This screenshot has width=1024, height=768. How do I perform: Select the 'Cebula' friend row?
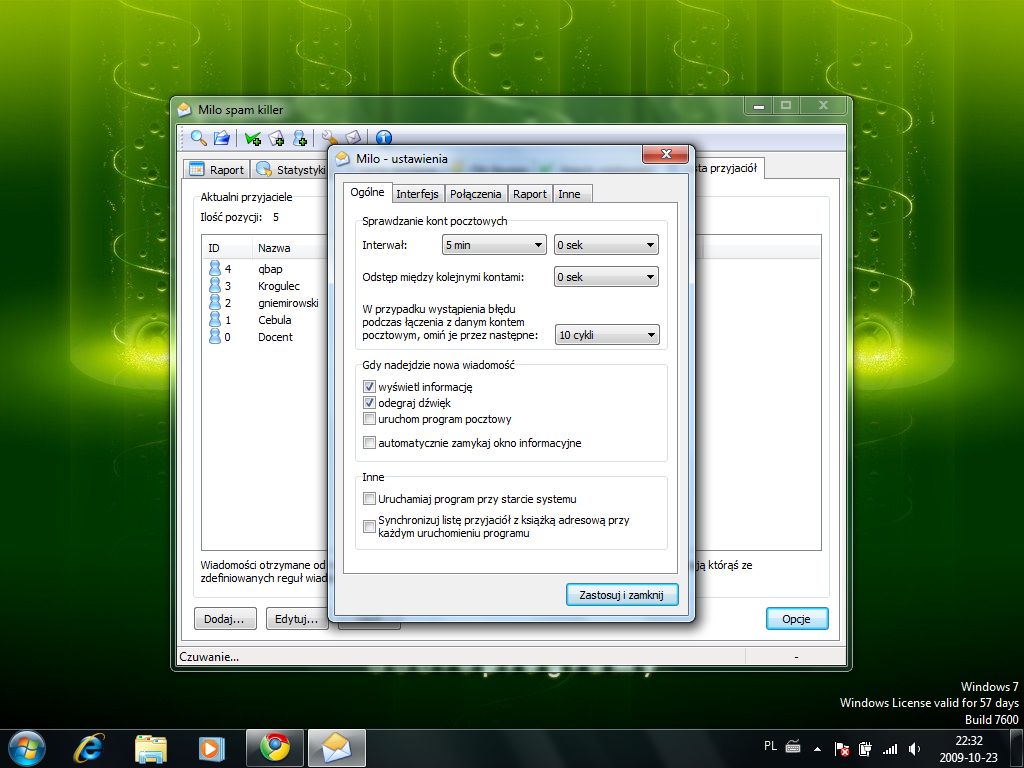coord(266,319)
